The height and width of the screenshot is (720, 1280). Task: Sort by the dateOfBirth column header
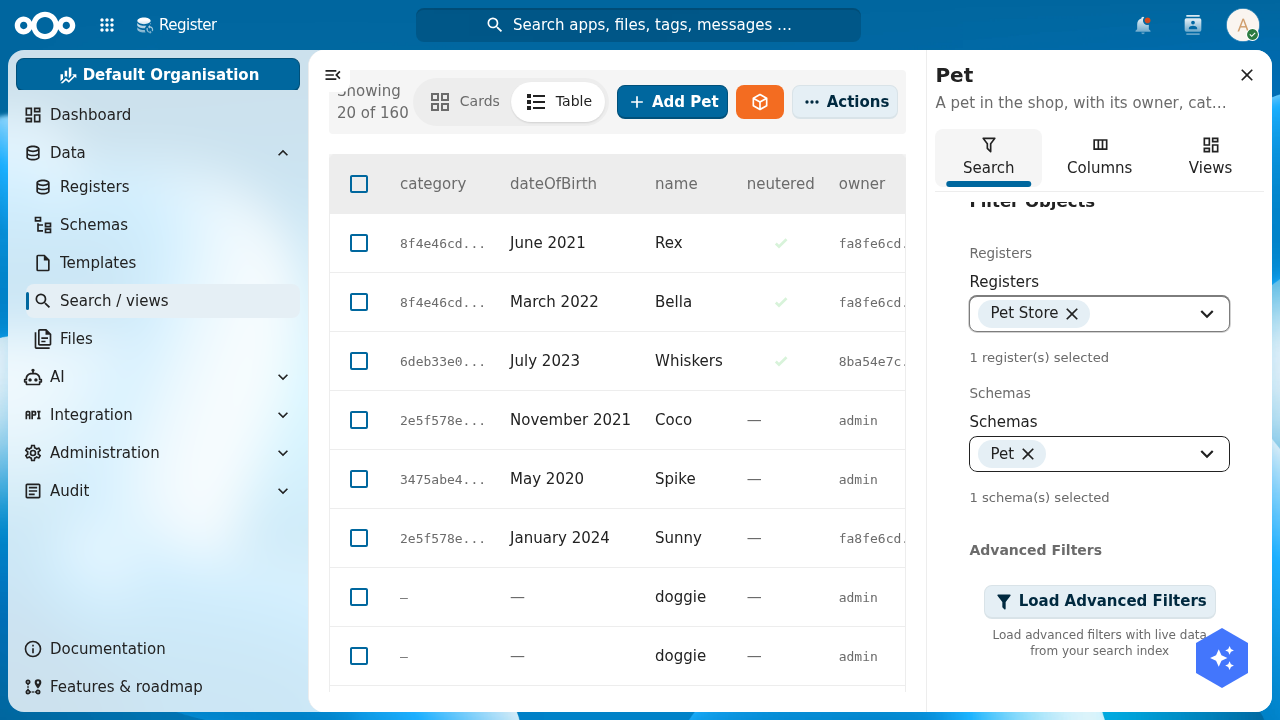[x=553, y=184]
